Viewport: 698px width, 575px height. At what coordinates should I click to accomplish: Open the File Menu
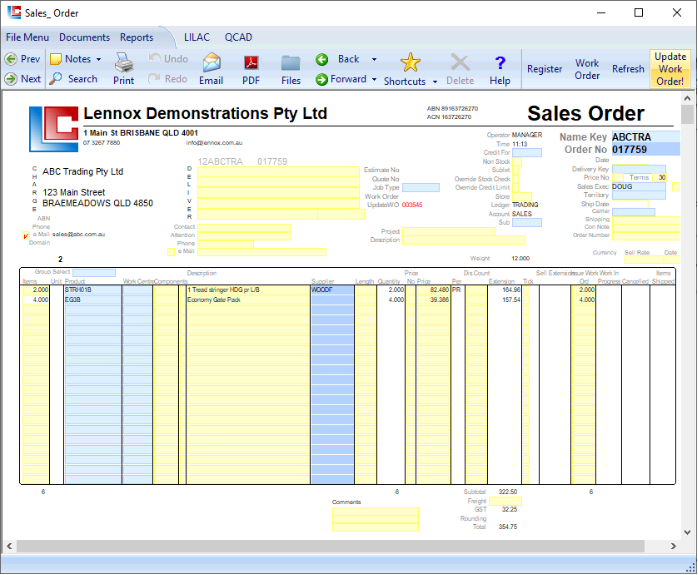click(x=27, y=37)
